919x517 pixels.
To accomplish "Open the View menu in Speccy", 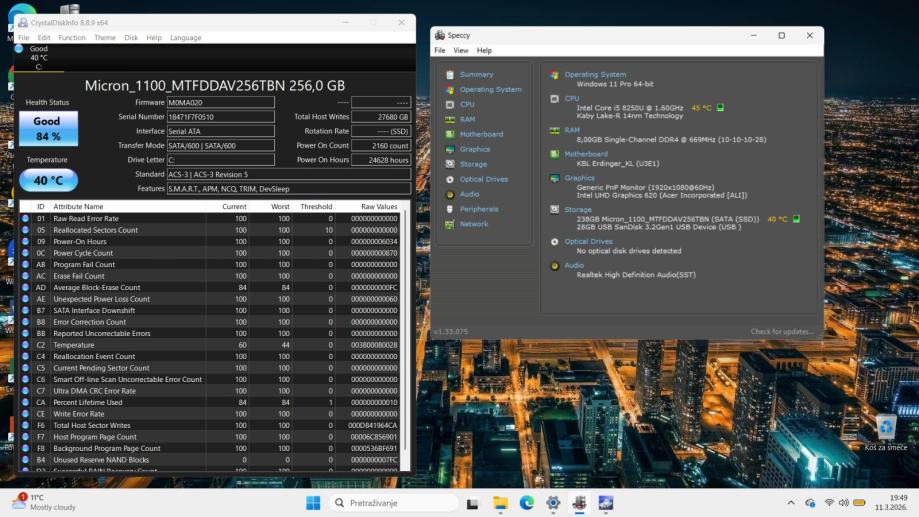I will point(460,50).
